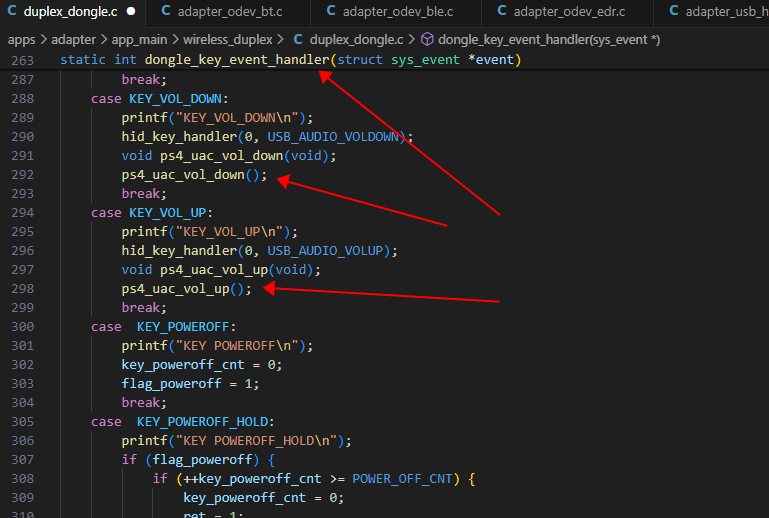This screenshot has height=518, width=769.
Task: Click POWER_OFF_CNT macro on line 308
Action: click(x=402, y=479)
